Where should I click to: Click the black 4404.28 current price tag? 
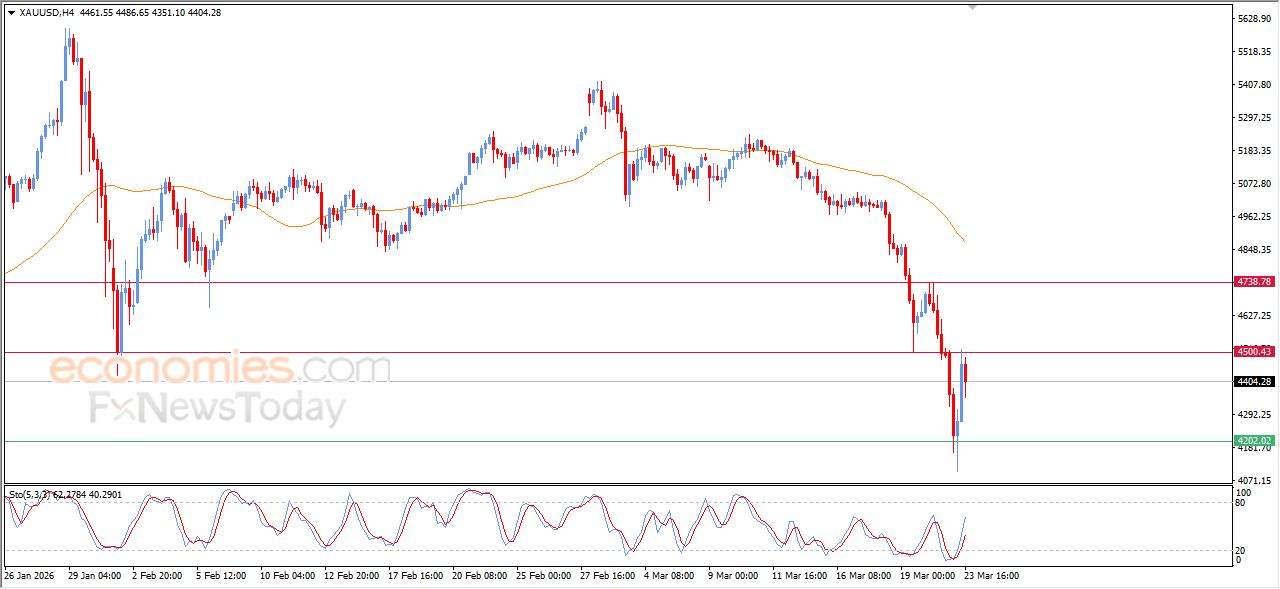coord(1254,382)
